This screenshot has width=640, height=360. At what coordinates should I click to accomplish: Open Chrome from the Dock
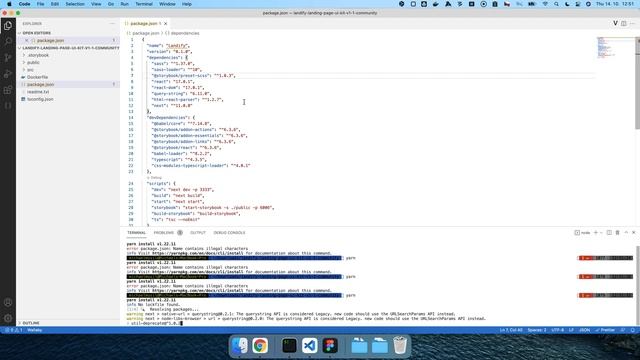(260, 346)
